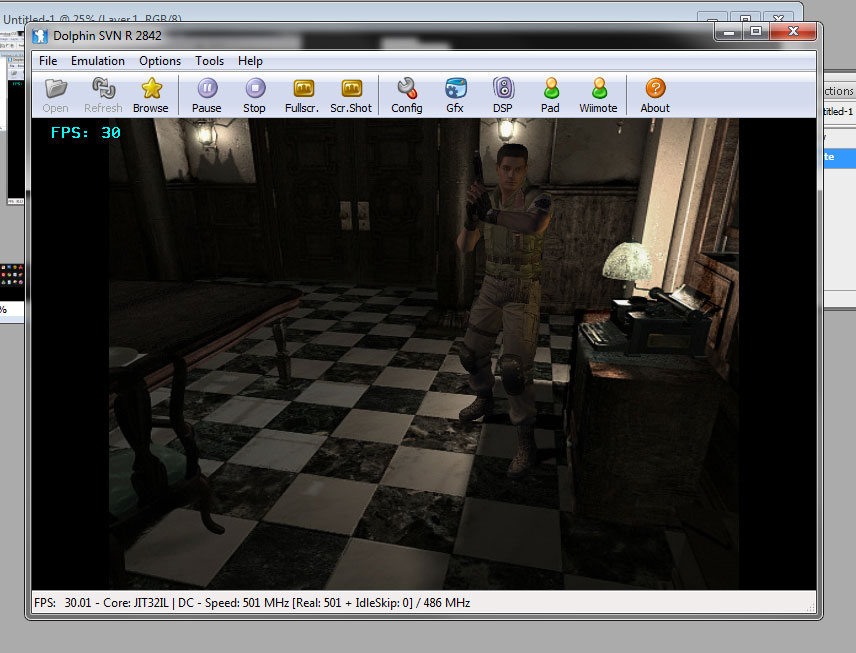856x653 pixels.
Task: Select the highlighted blue row in Photoshop panel
Action: (840, 157)
